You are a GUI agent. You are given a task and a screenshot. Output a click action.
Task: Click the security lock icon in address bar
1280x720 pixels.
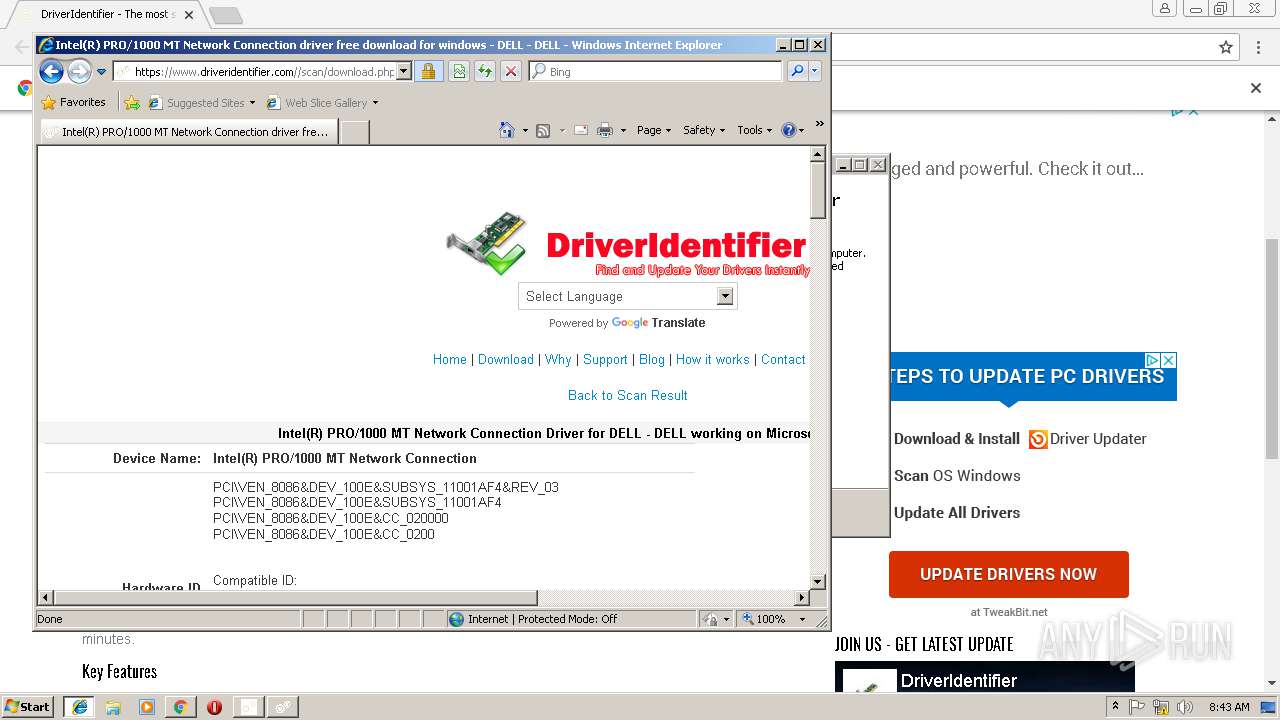428,71
